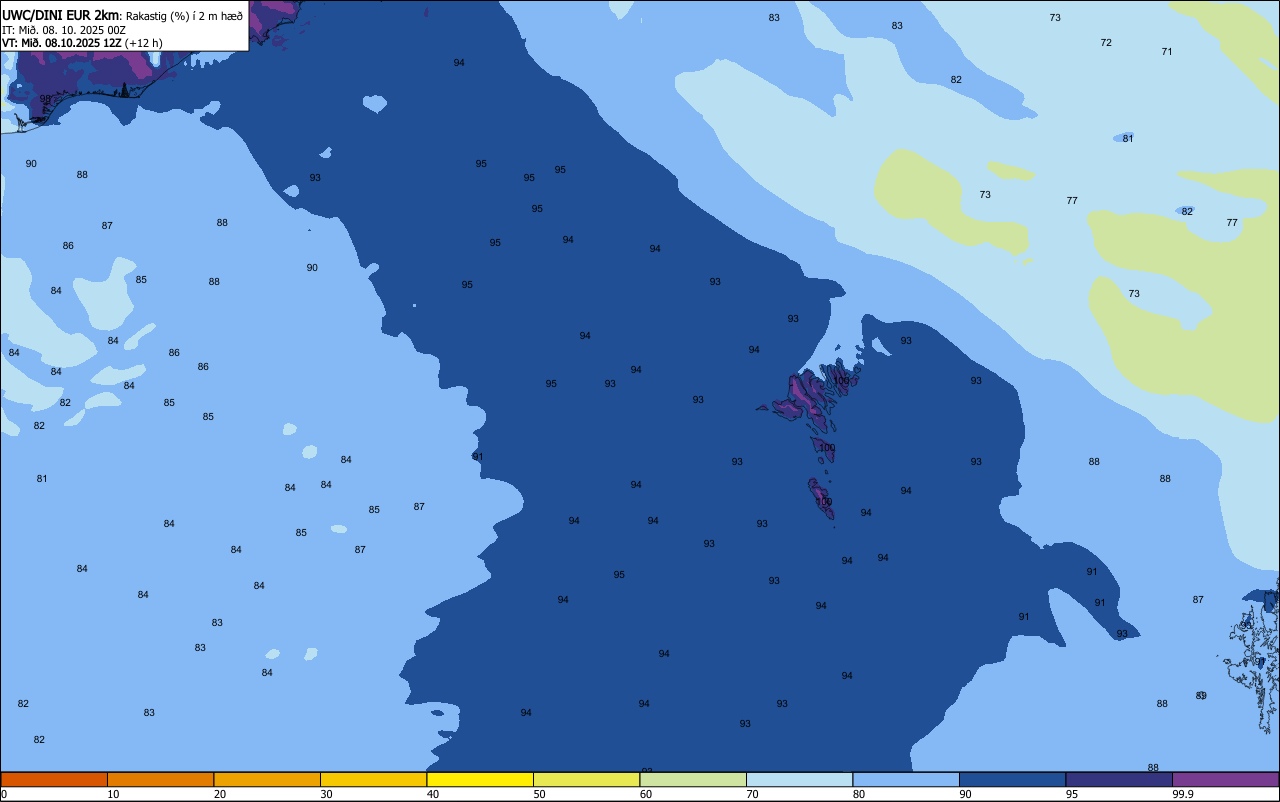This screenshot has width=1280, height=802.
Task: Click the 100 label on the northernmost purple island
Action: (x=841, y=381)
